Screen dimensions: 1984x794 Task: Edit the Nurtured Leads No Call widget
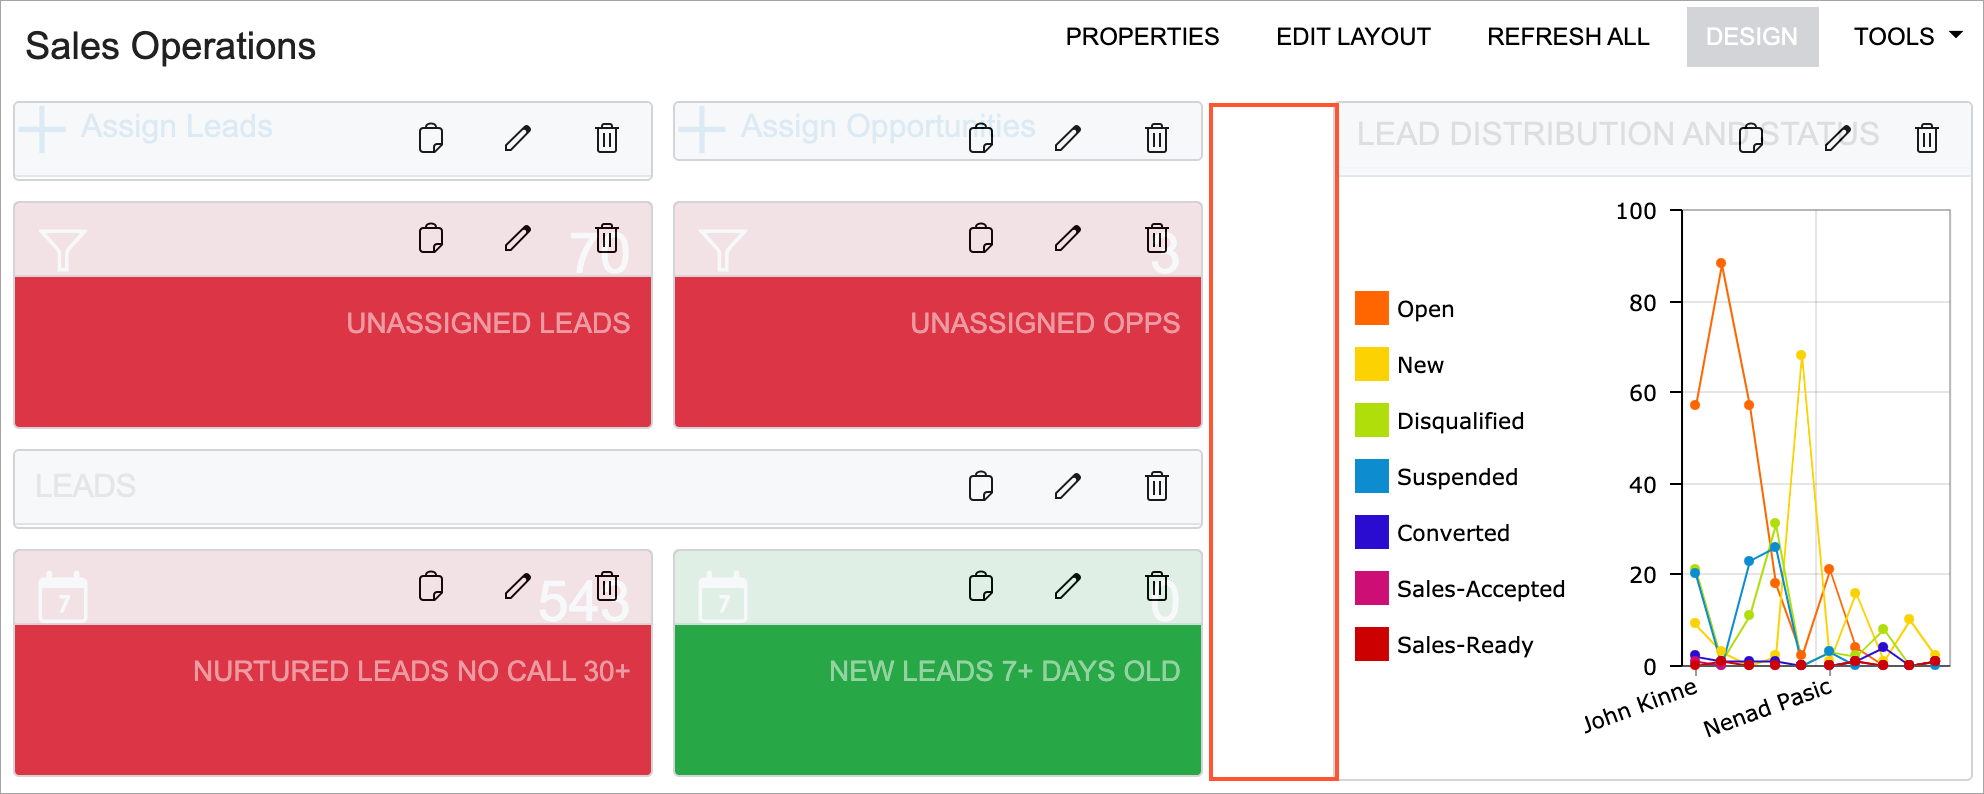(x=518, y=587)
